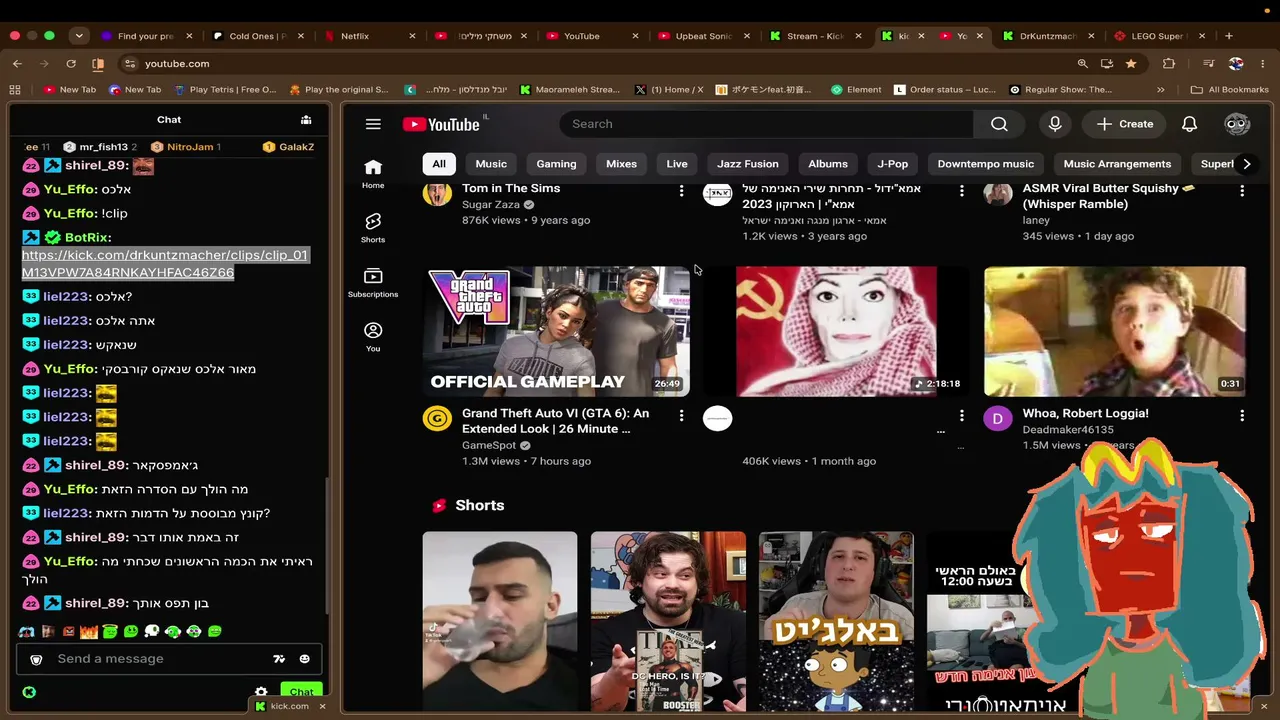
Task: Close the kick.com panel tab
Action: (322, 706)
